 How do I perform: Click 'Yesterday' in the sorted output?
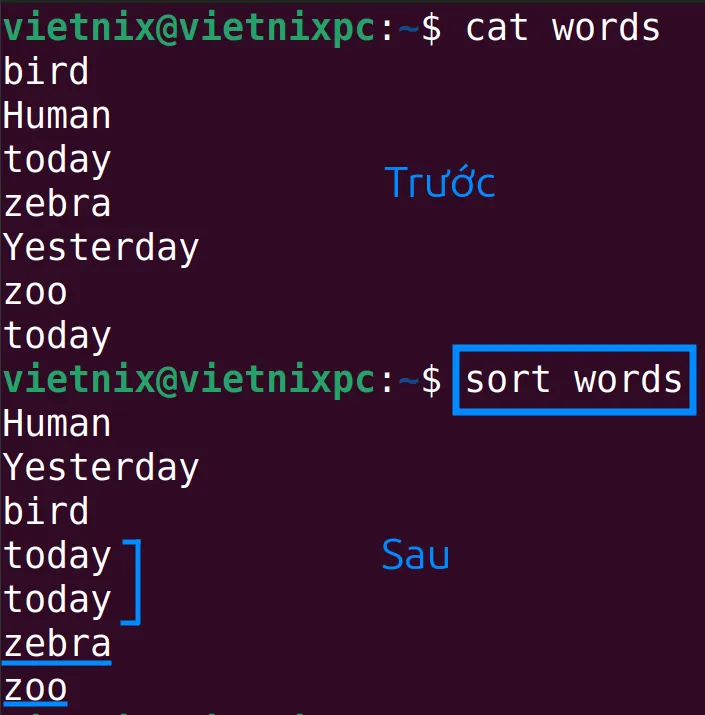[x=101, y=468]
